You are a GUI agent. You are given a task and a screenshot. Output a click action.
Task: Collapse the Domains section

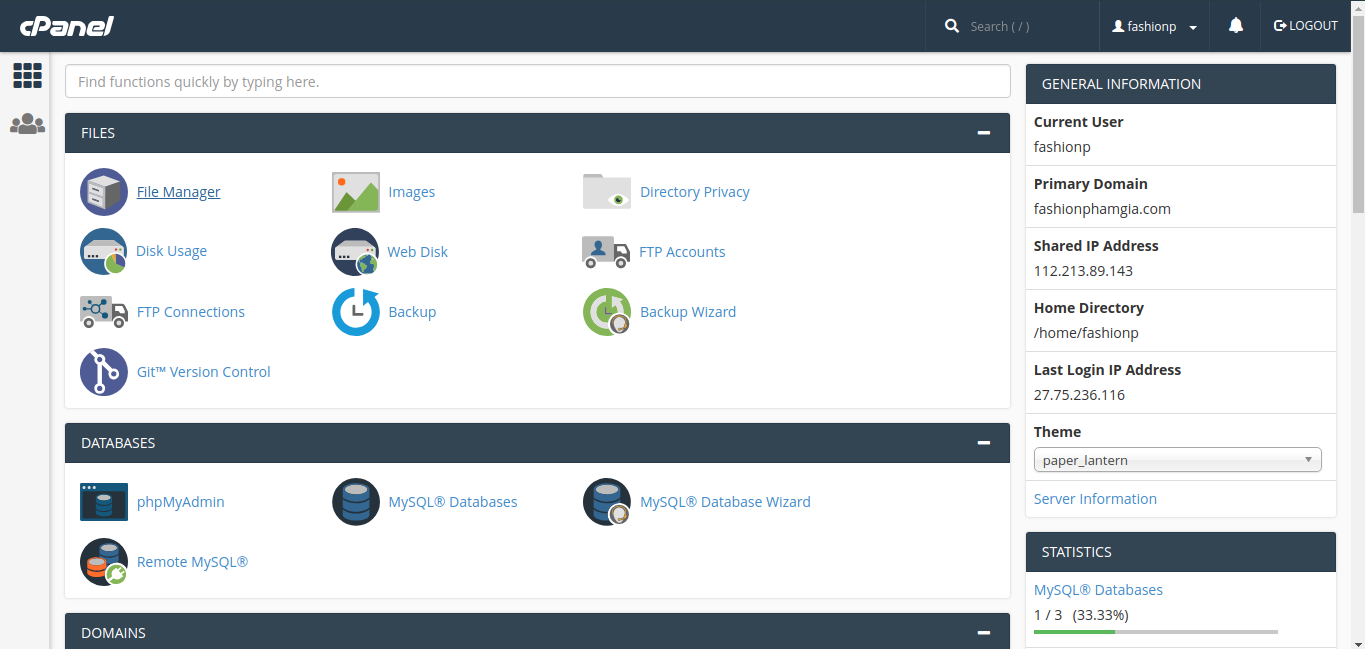tap(984, 633)
